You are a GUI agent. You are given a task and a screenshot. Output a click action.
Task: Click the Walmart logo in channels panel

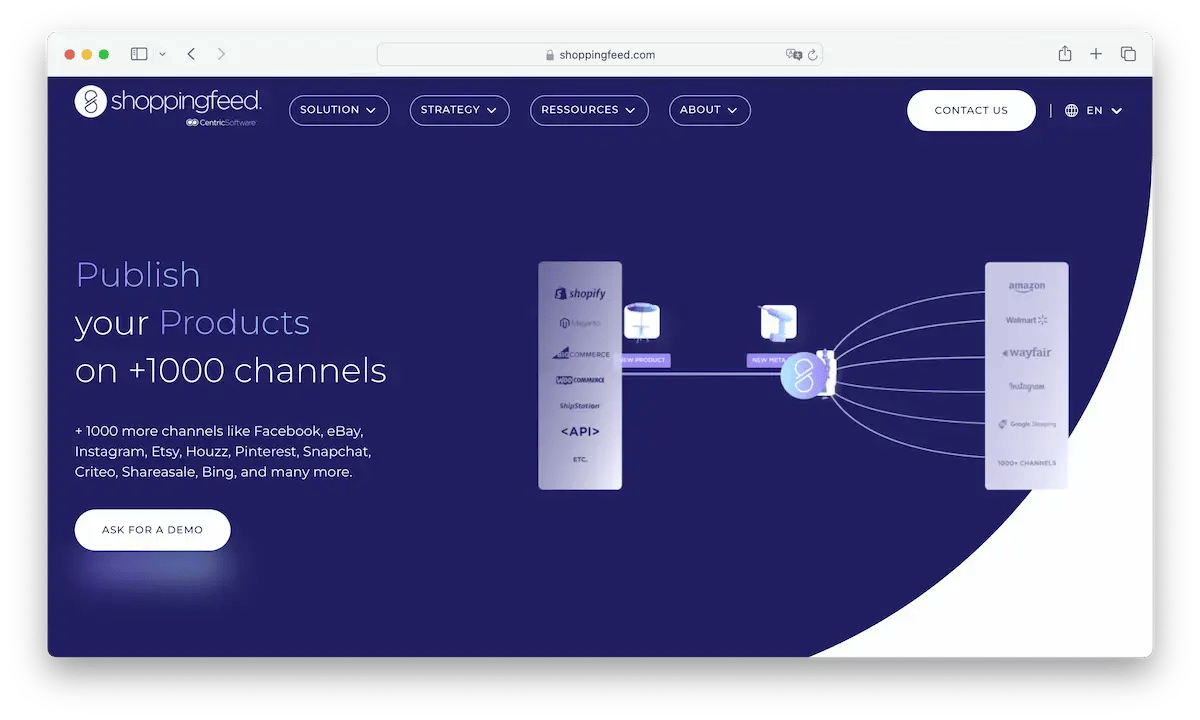[x=1027, y=320]
